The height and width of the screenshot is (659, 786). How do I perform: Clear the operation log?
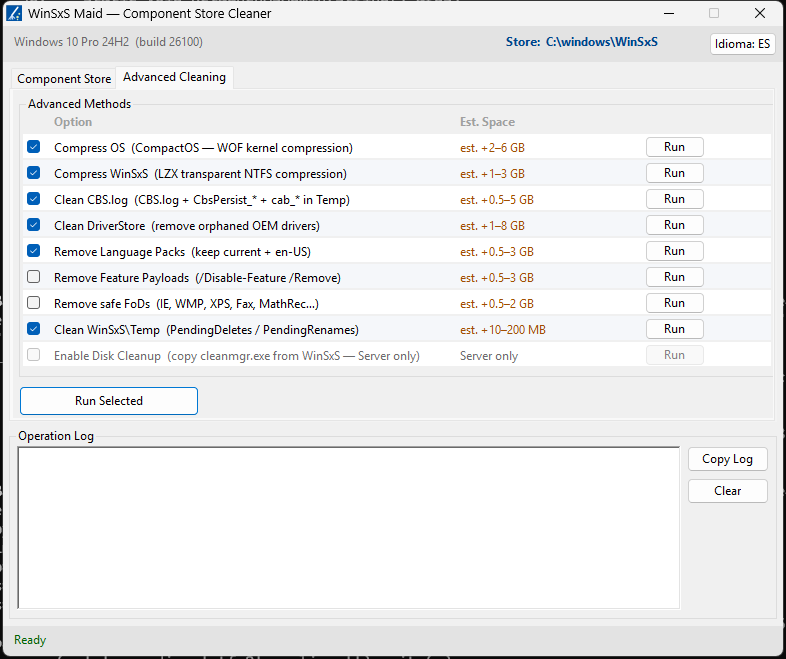[727, 491]
